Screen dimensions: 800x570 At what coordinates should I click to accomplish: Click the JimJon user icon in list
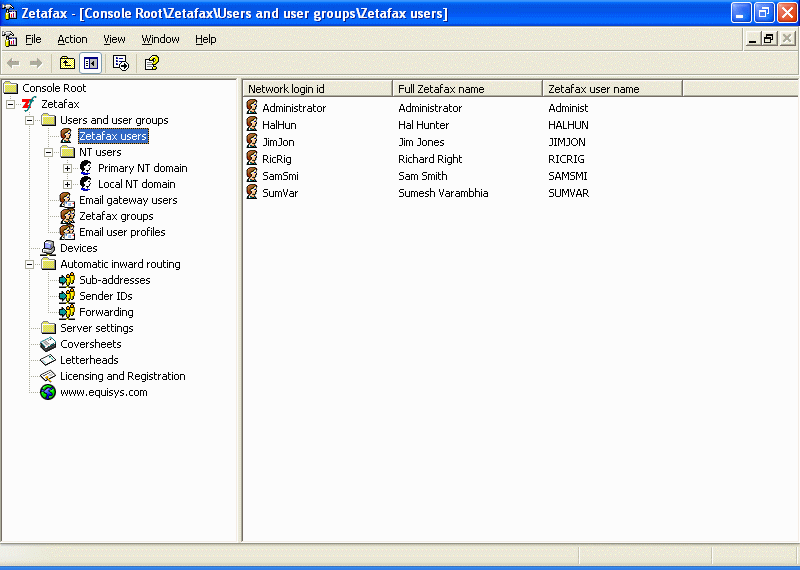tap(252, 141)
